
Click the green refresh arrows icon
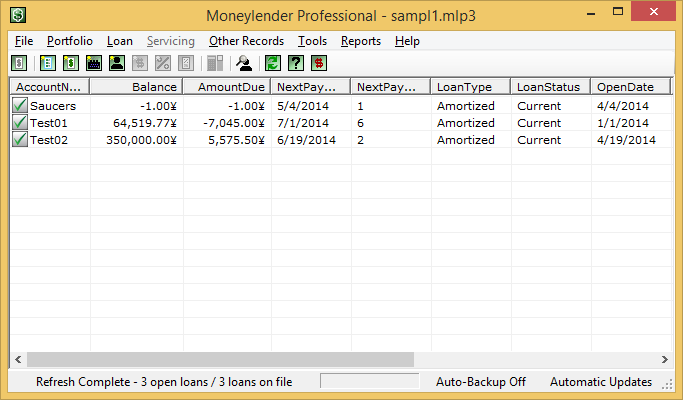pos(273,63)
